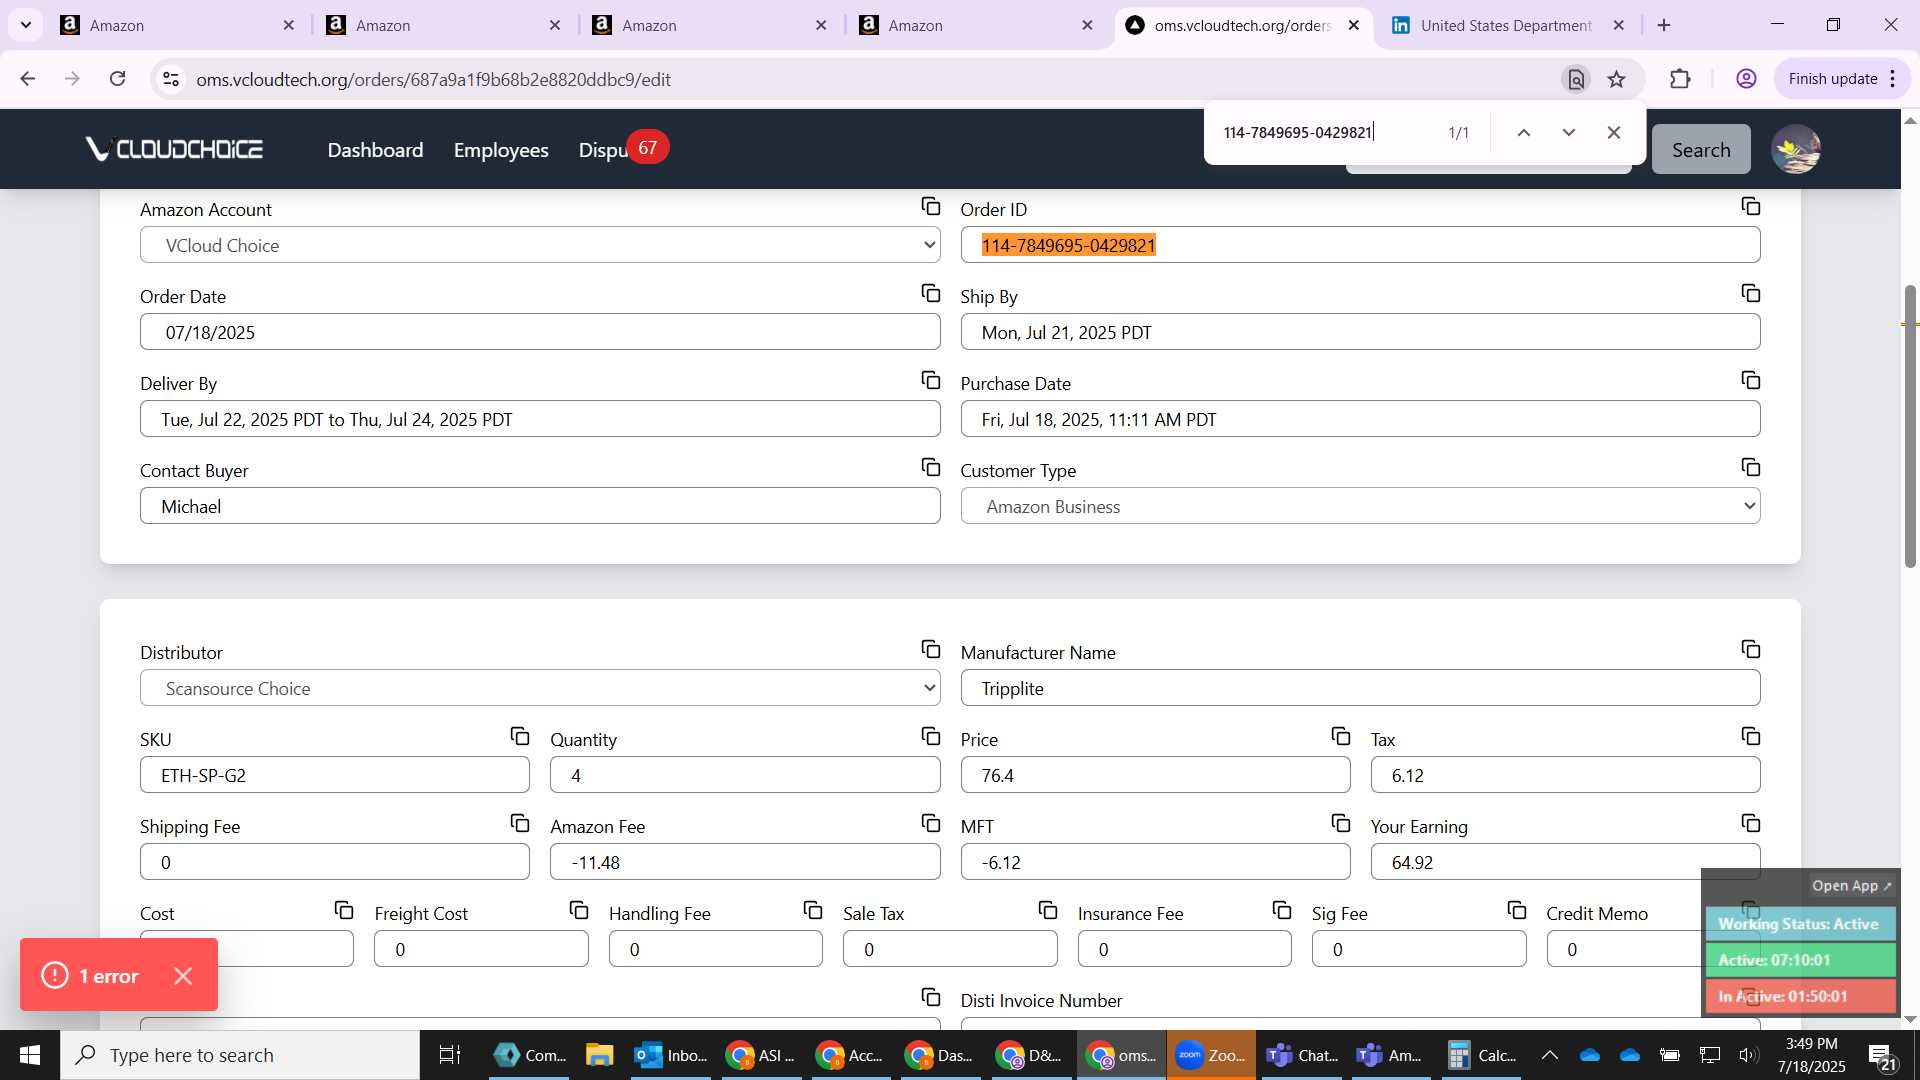Click the Windows Start button
Image resolution: width=1920 pixels, height=1080 pixels.
29,1055
